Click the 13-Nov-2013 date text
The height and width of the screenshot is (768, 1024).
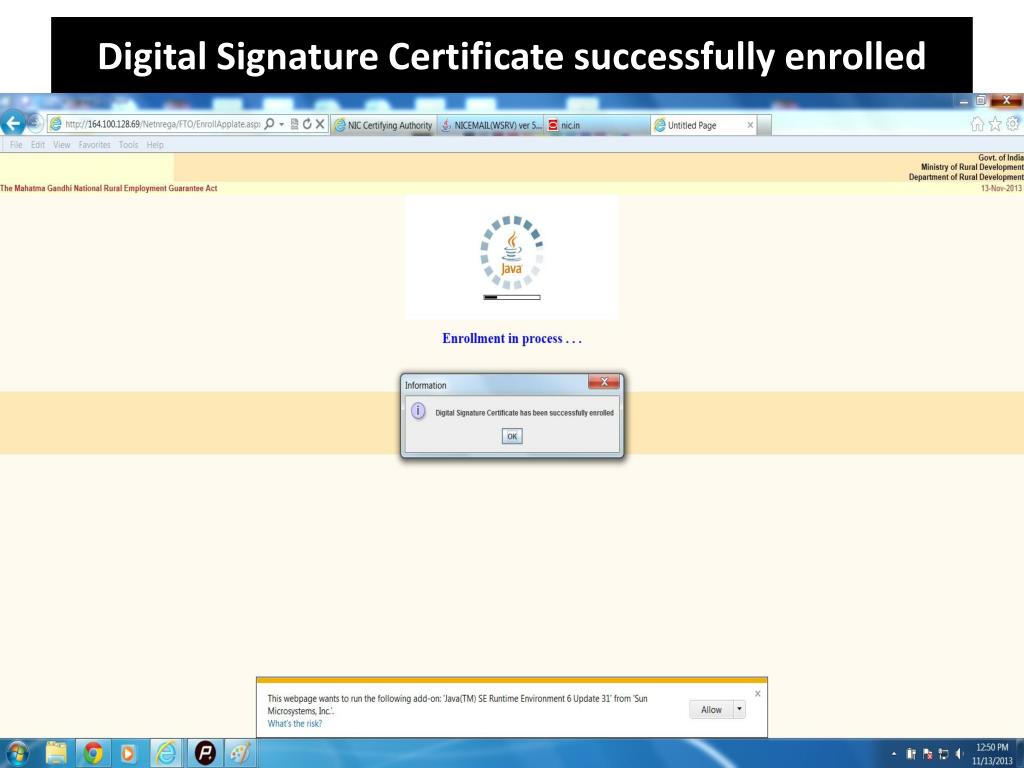tap(1001, 188)
